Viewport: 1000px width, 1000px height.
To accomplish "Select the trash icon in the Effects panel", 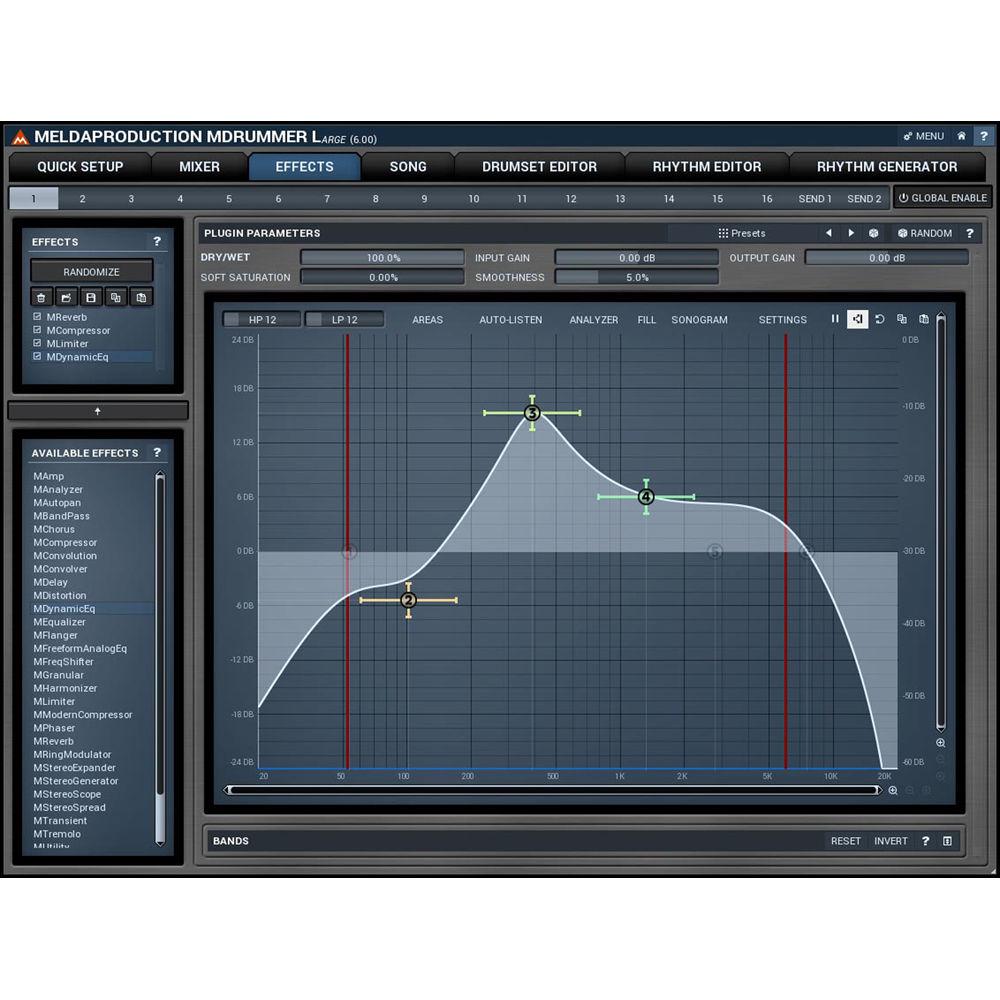I will pos(41,297).
